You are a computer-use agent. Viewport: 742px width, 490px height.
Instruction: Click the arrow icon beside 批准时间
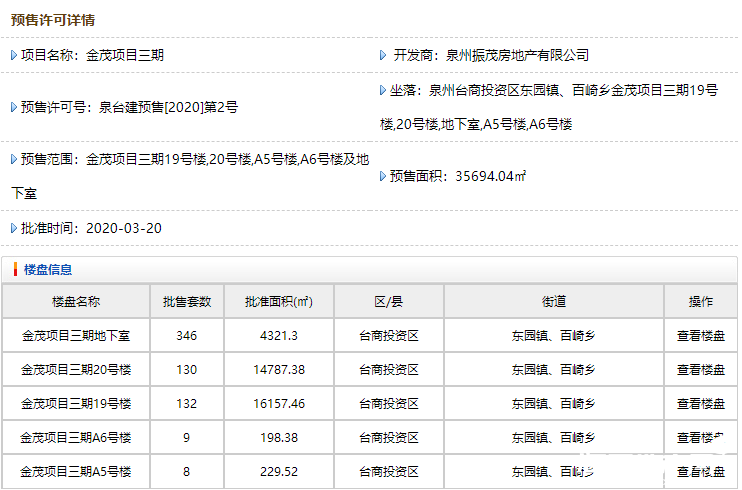14,228
